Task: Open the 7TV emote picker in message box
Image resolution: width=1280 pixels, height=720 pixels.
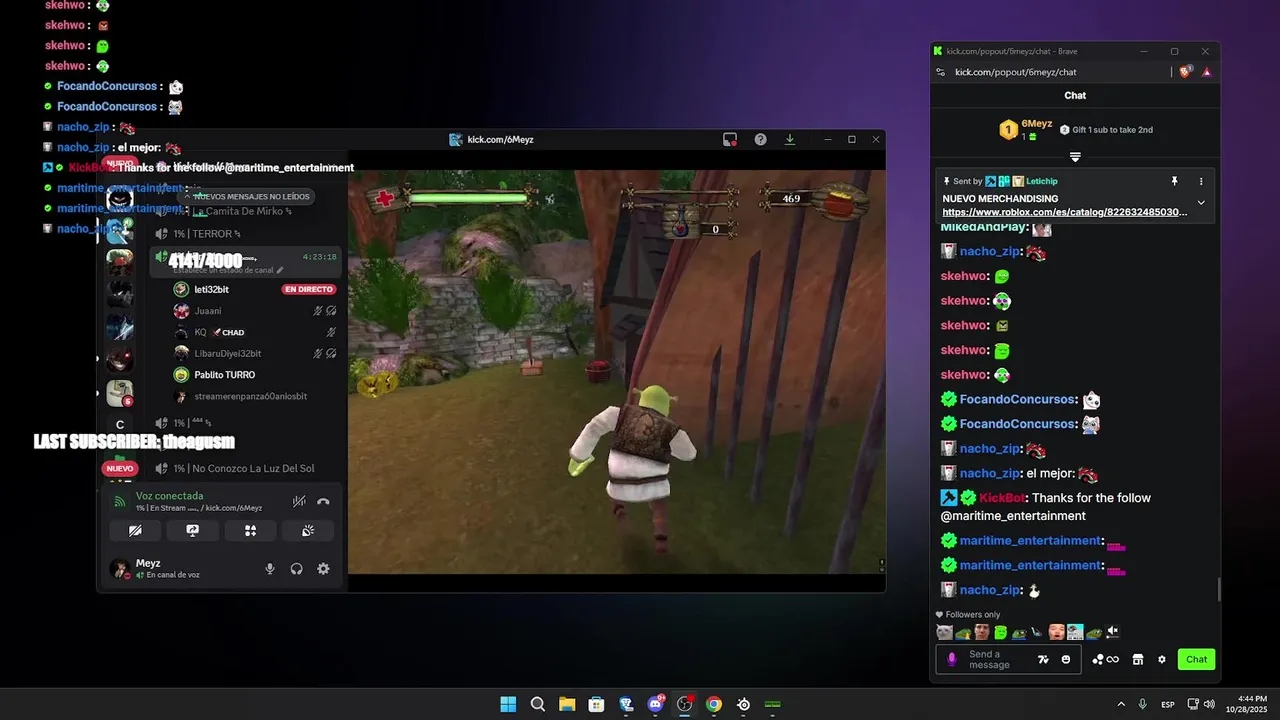Action: click(x=1043, y=659)
